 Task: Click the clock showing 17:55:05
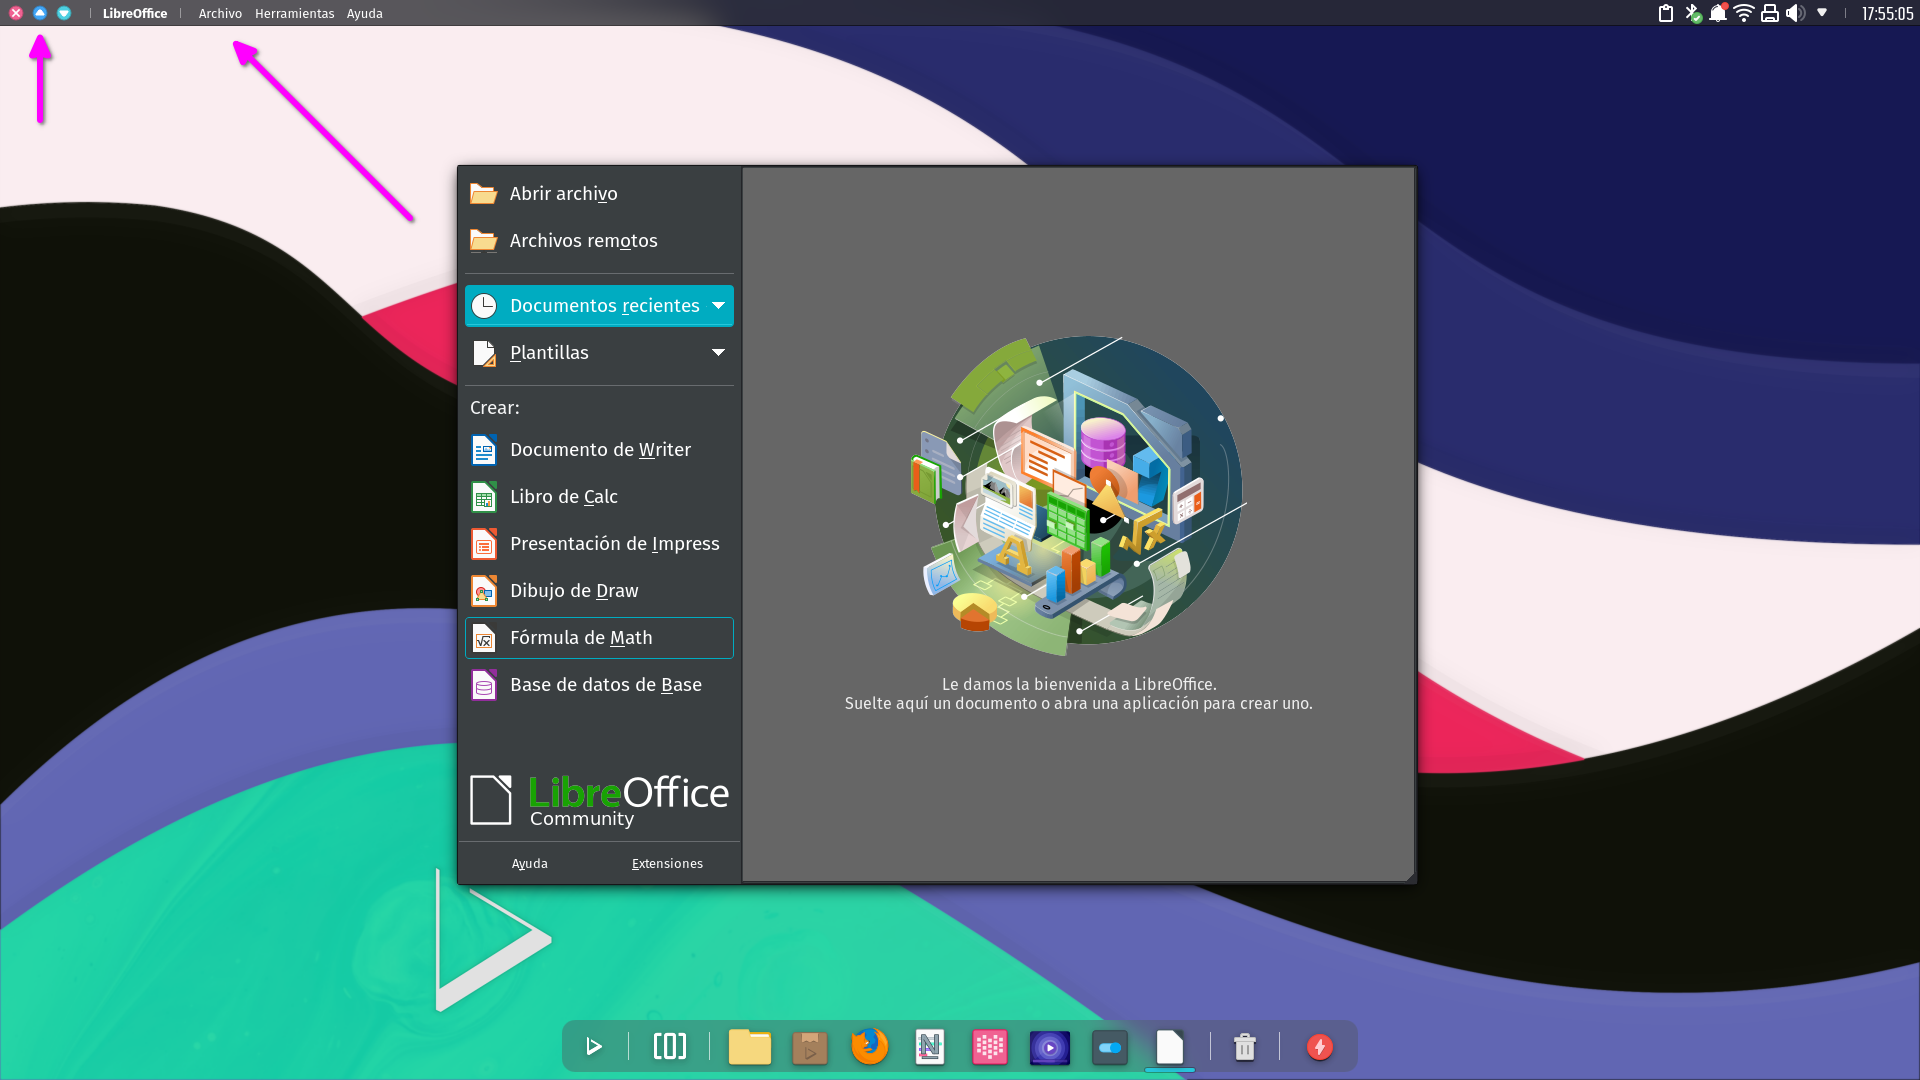pos(1887,13)
